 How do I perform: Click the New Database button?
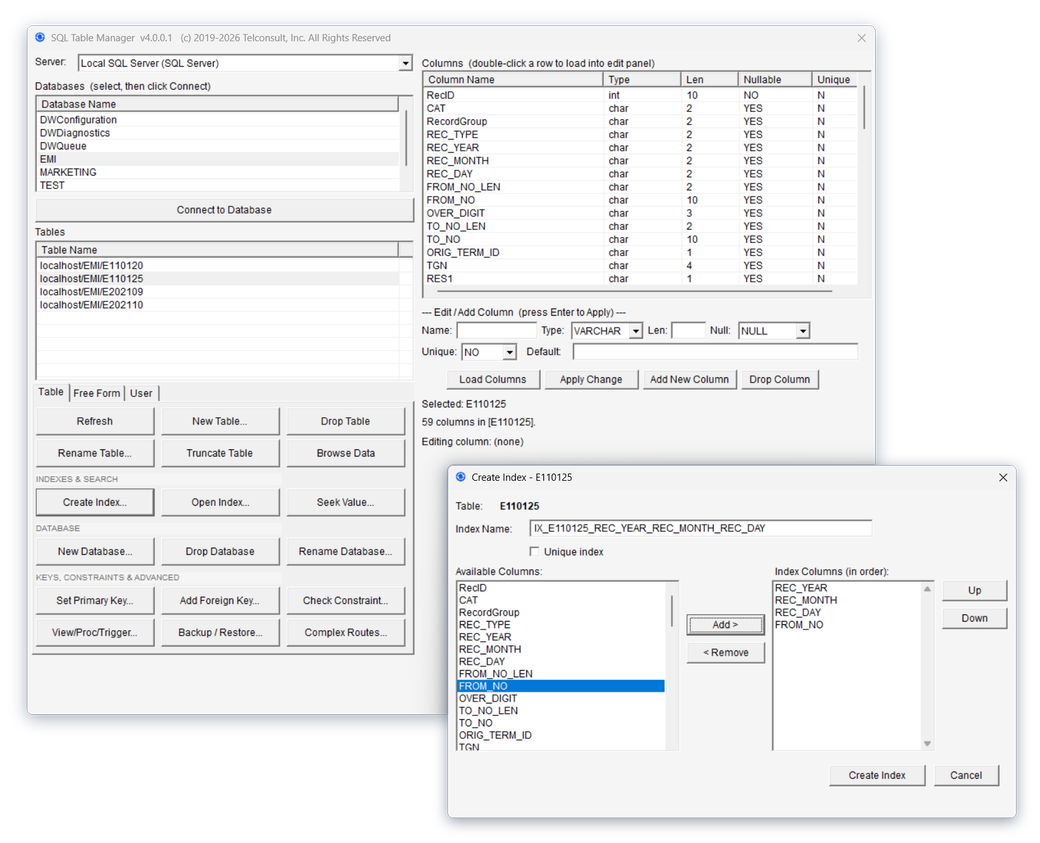tap(95, 551)
